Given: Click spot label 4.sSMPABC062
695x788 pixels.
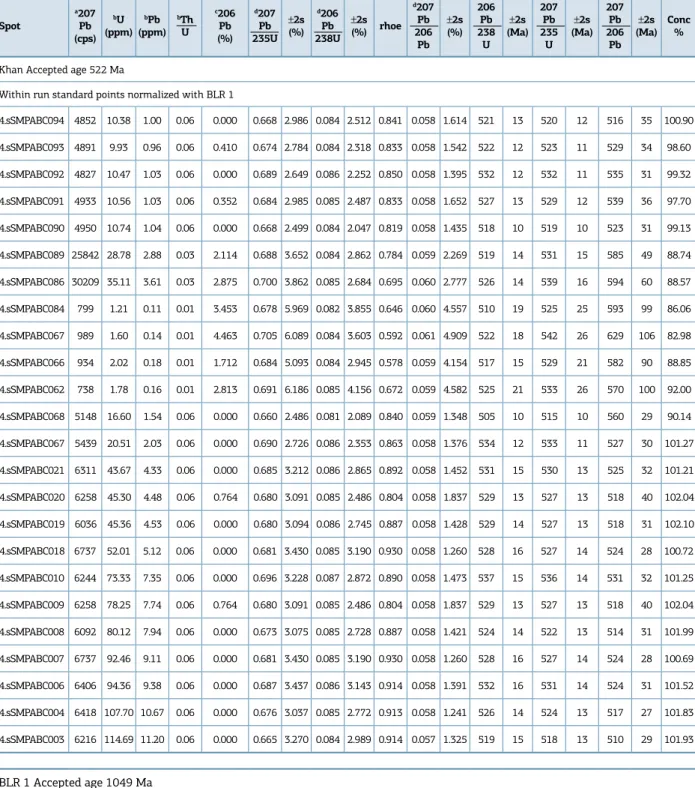Looking at the screenshot, I should tap(32, 390).
